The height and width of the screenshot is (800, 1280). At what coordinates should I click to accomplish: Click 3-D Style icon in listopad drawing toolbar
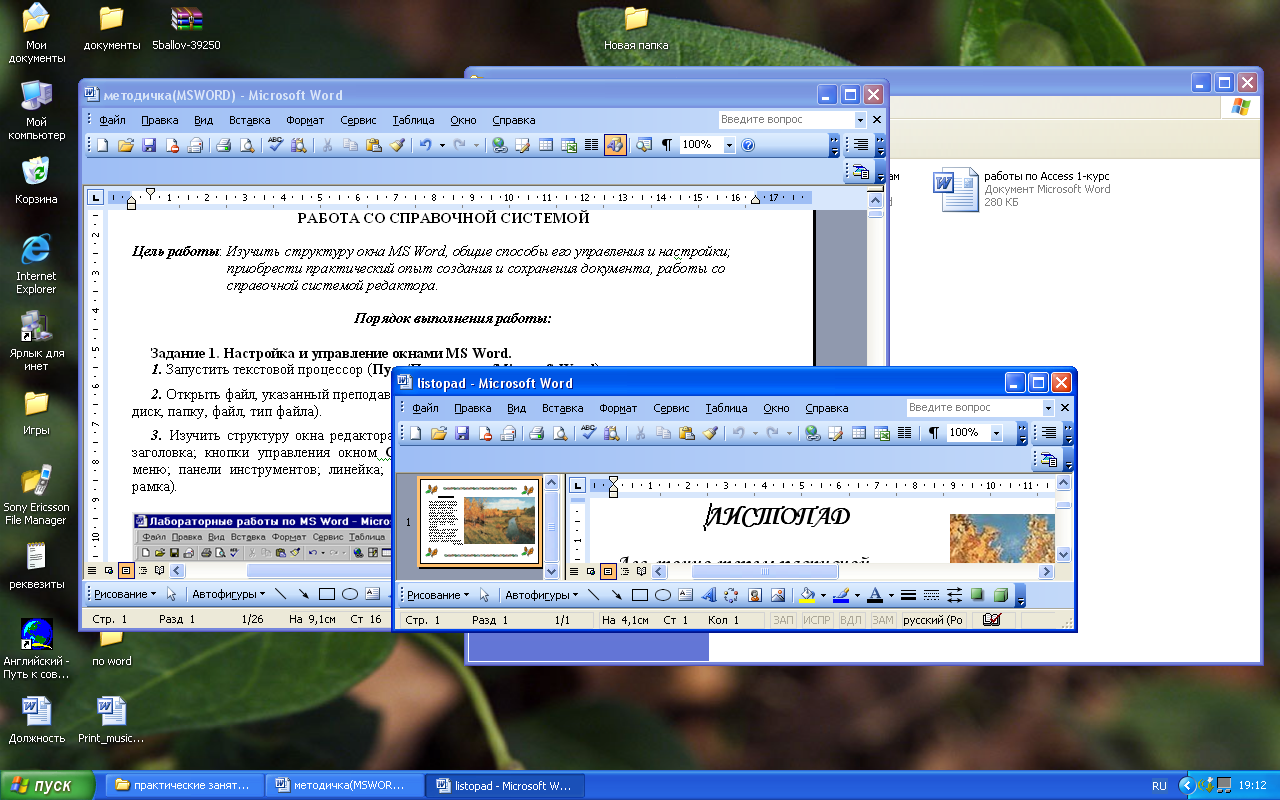1000,595
